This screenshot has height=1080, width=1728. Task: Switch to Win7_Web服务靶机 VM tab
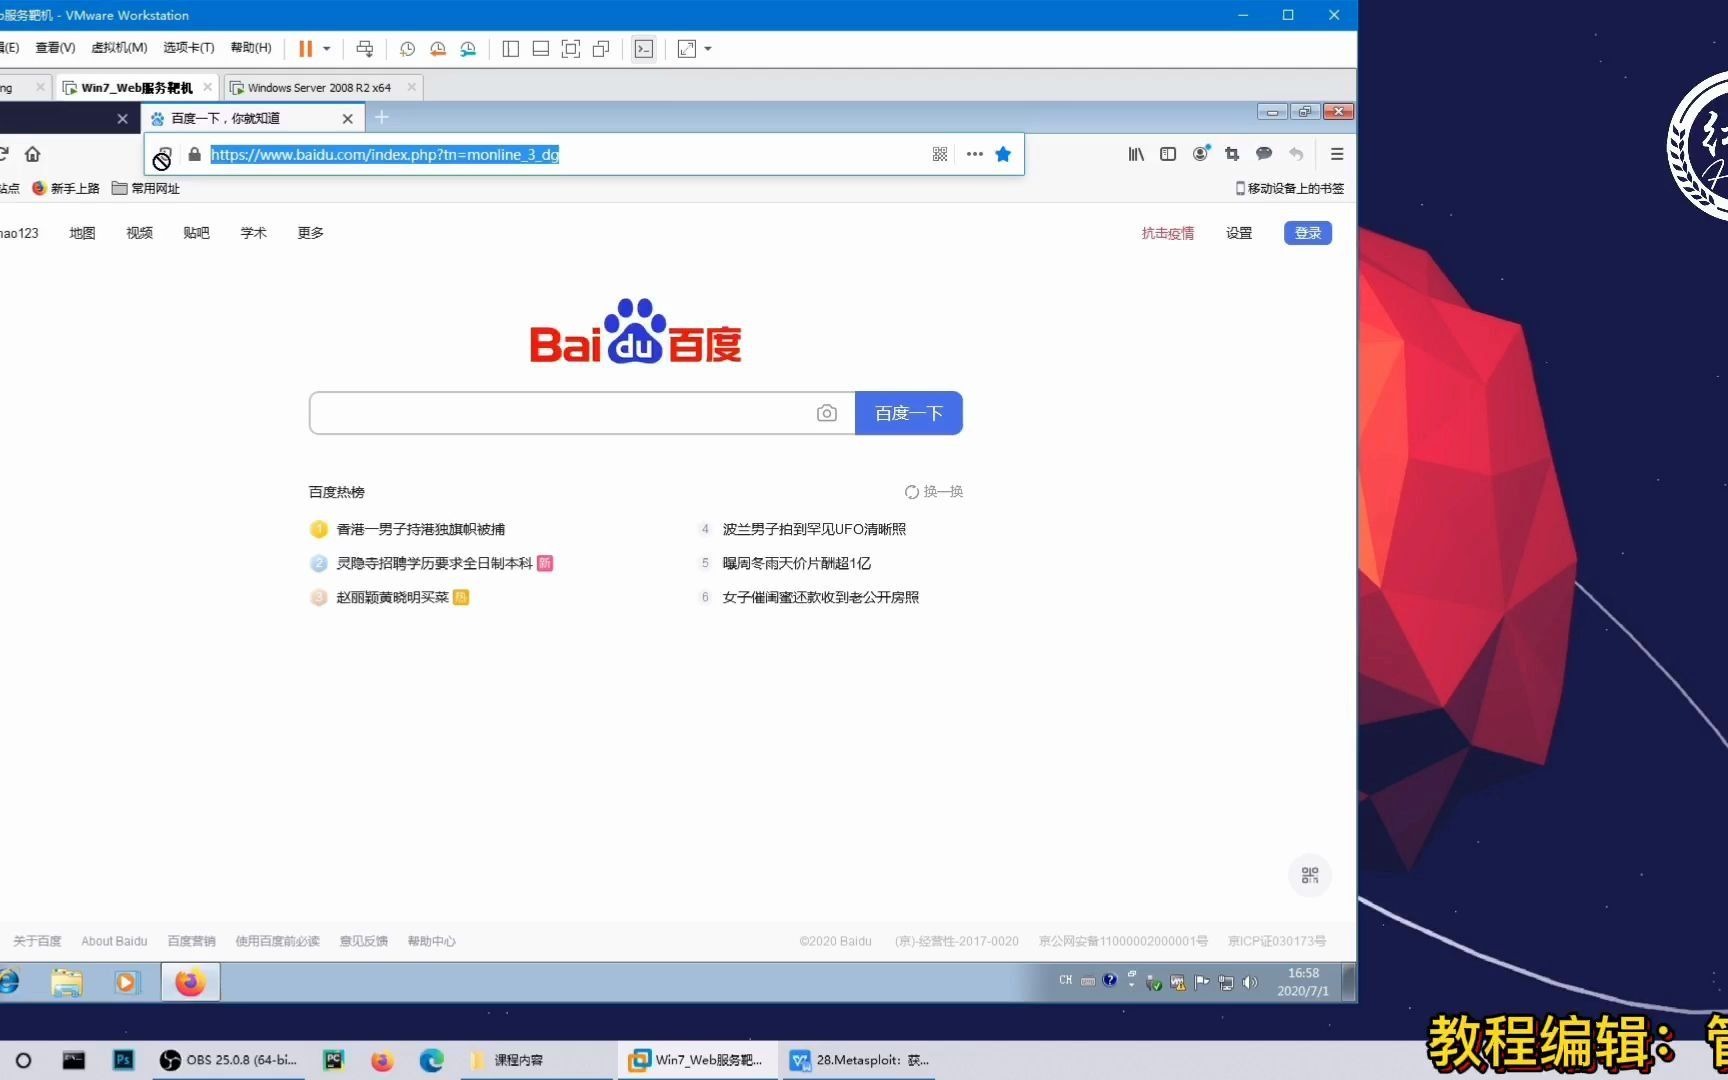137,87
